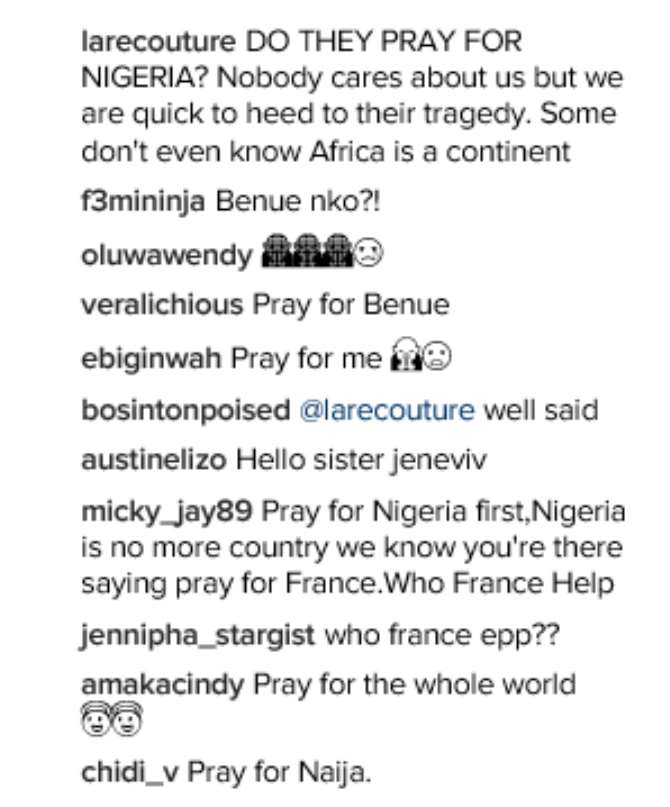Click the first face emoji under amakacindy's comment
Viewport: 670px width, 807px height.
(96, 719)
